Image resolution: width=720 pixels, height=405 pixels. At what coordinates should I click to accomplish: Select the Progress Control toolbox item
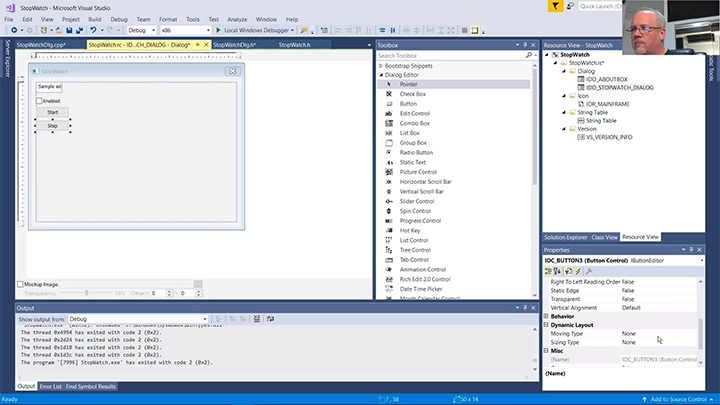click(419, 220)
